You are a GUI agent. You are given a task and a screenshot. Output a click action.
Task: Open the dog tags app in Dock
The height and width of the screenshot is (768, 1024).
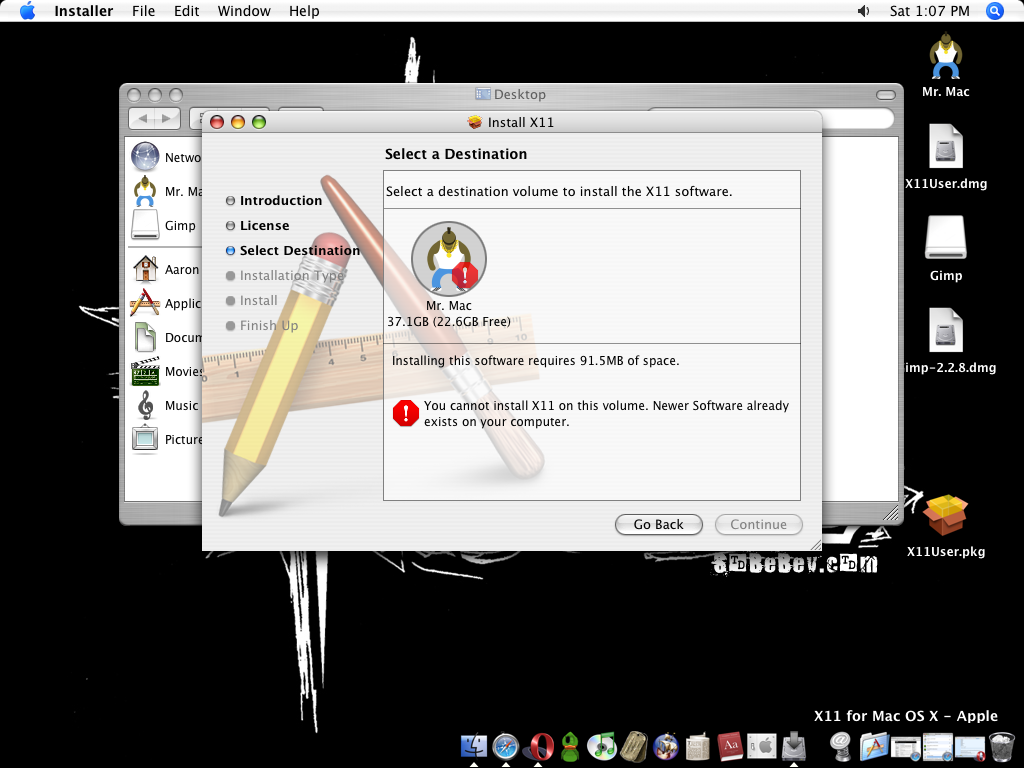(633, 746)
